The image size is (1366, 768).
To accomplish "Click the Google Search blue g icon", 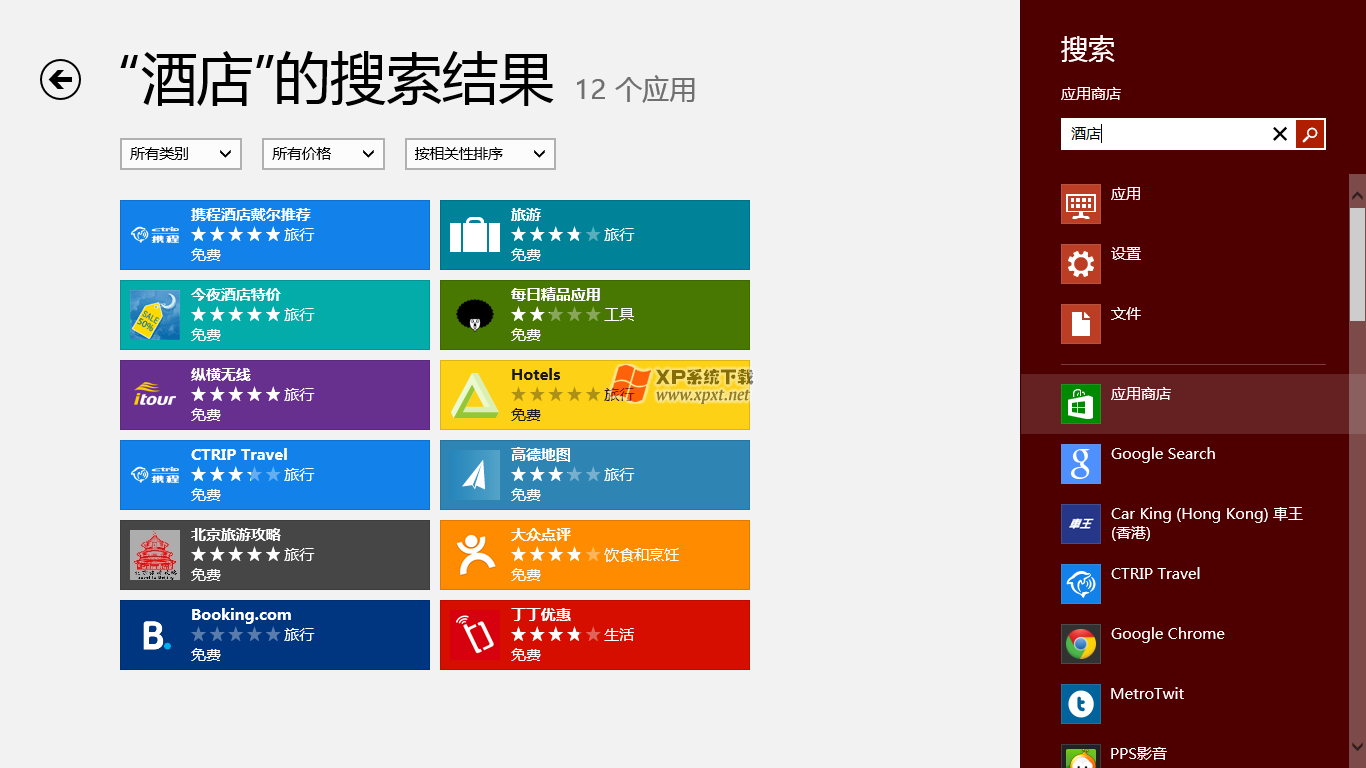I will pos(1081,464).
